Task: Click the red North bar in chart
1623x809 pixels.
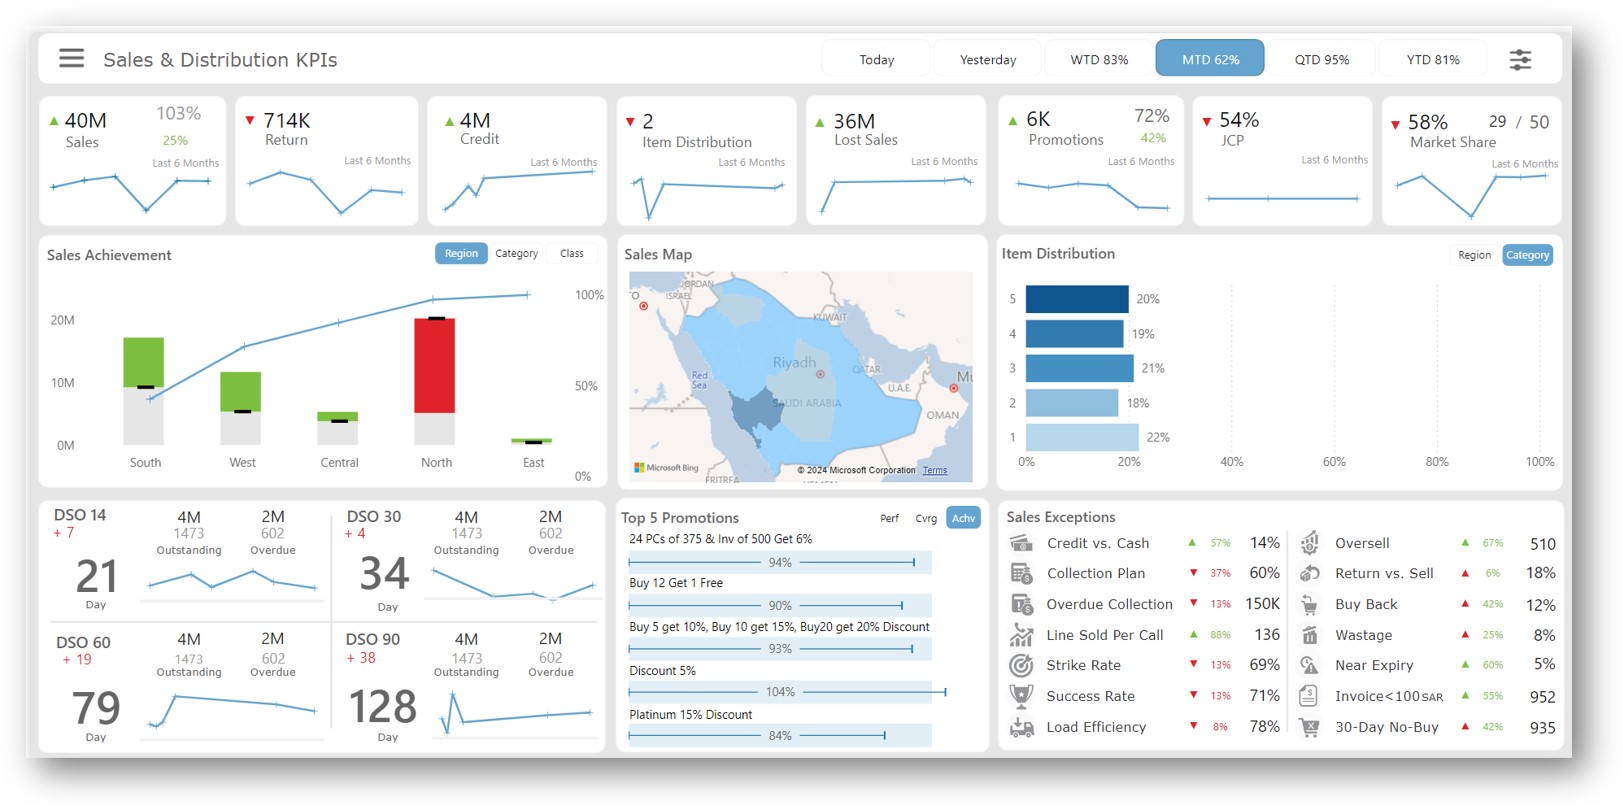Action: tap(435, 366)
